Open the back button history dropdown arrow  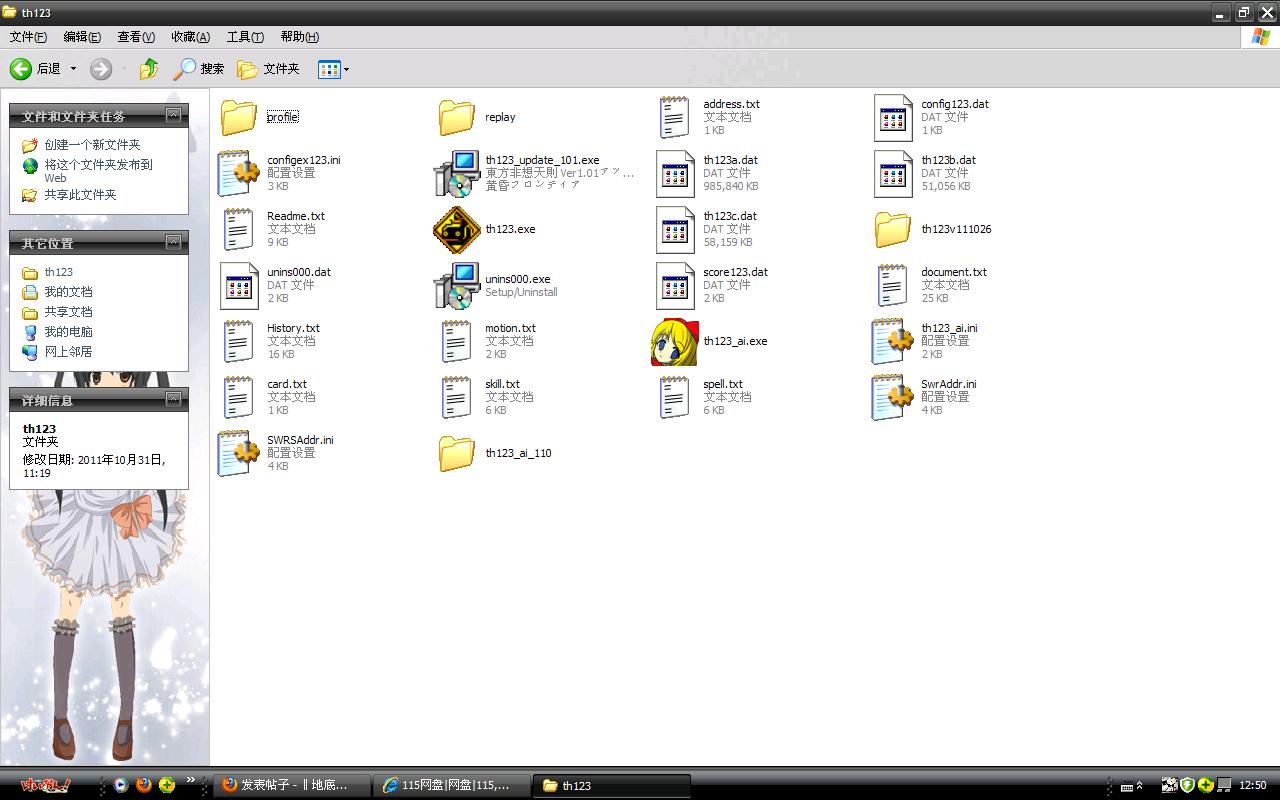pyautogui.click(x=73, y=69)
